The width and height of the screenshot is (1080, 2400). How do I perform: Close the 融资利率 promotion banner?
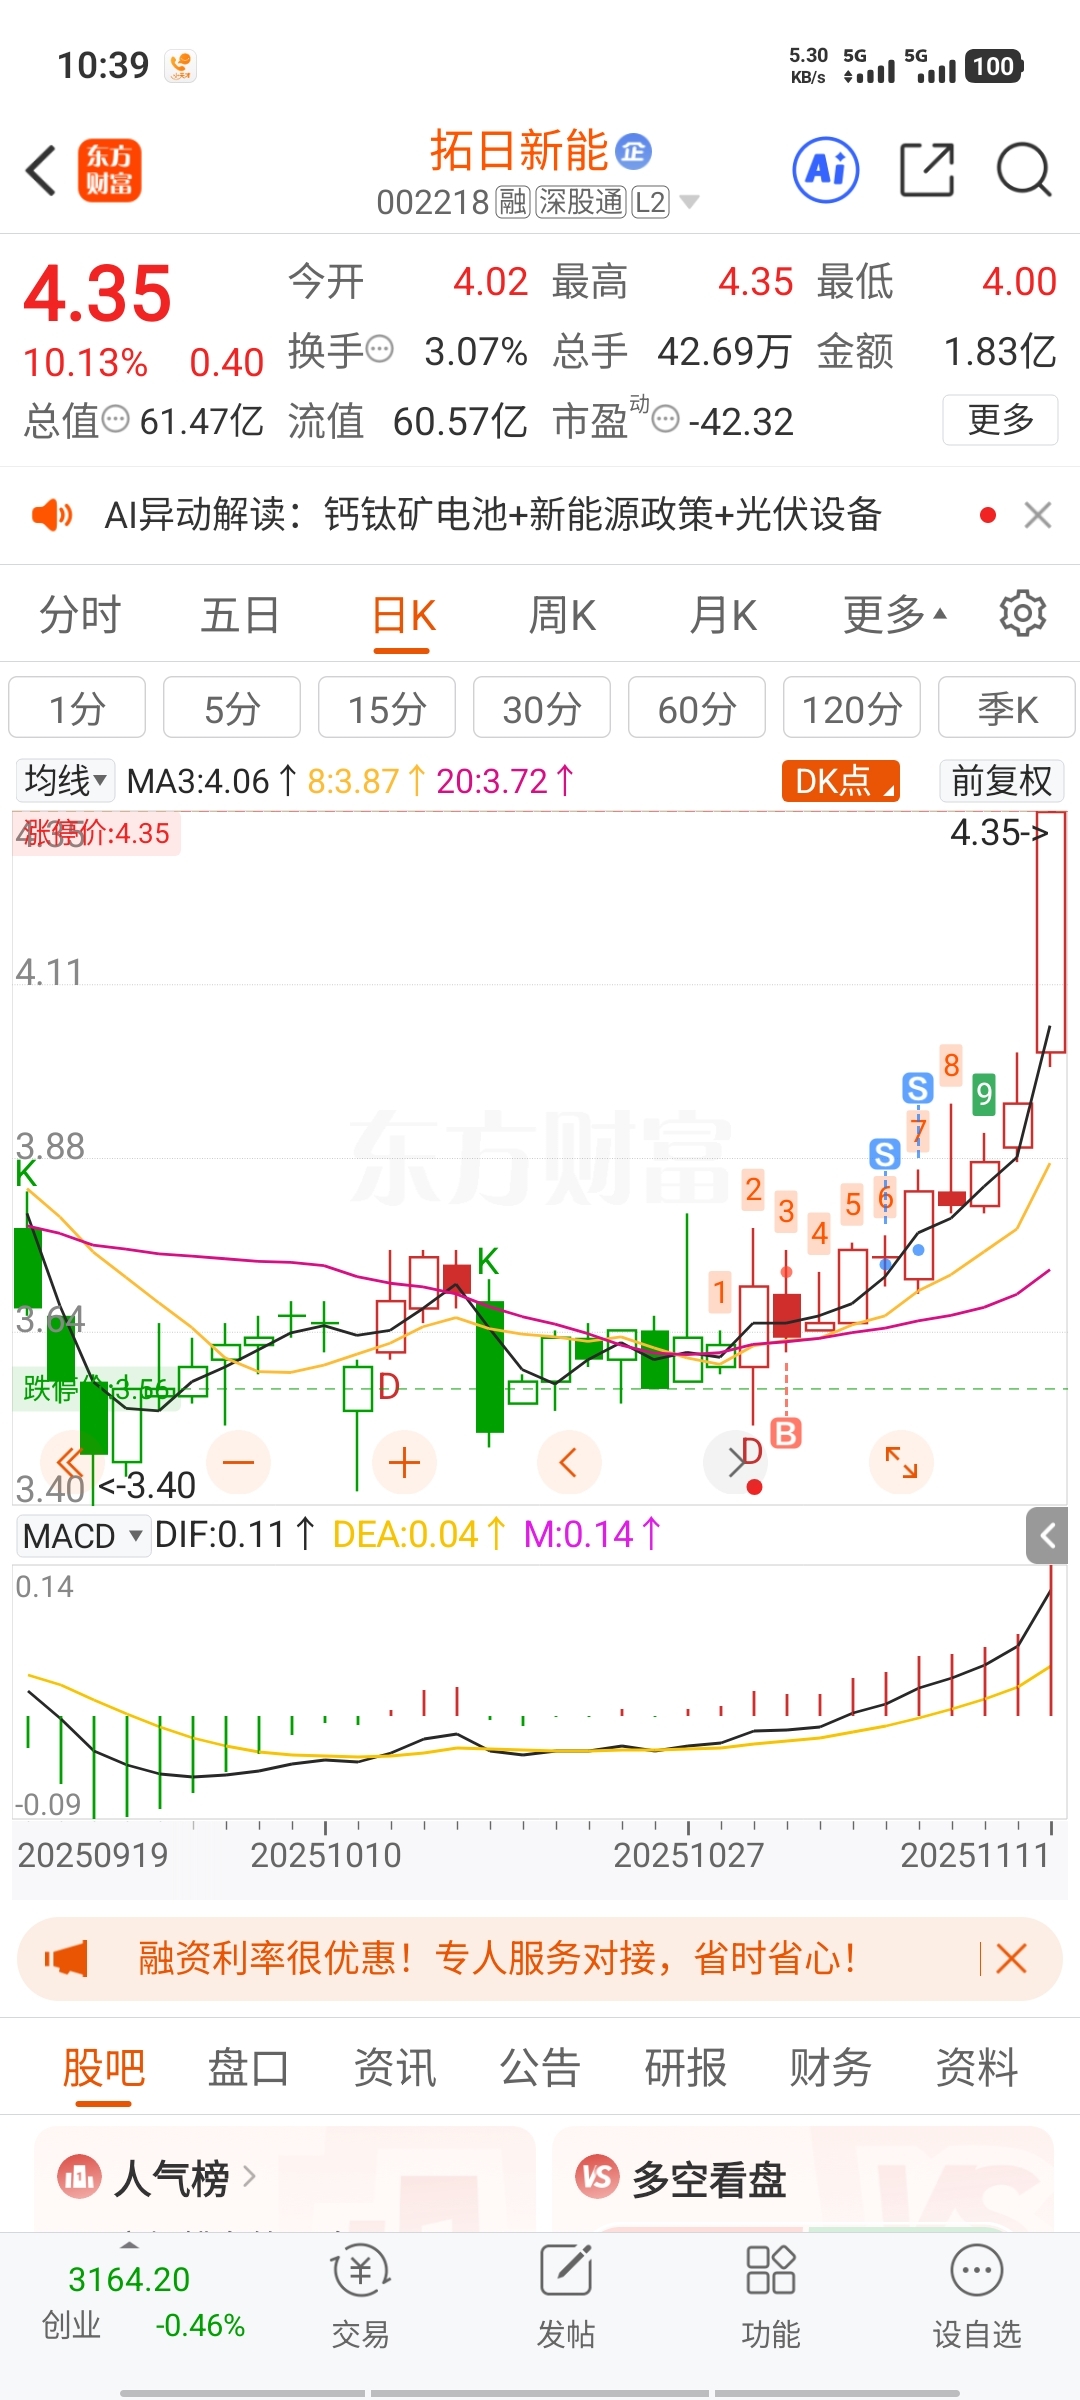(1012, 1958)
